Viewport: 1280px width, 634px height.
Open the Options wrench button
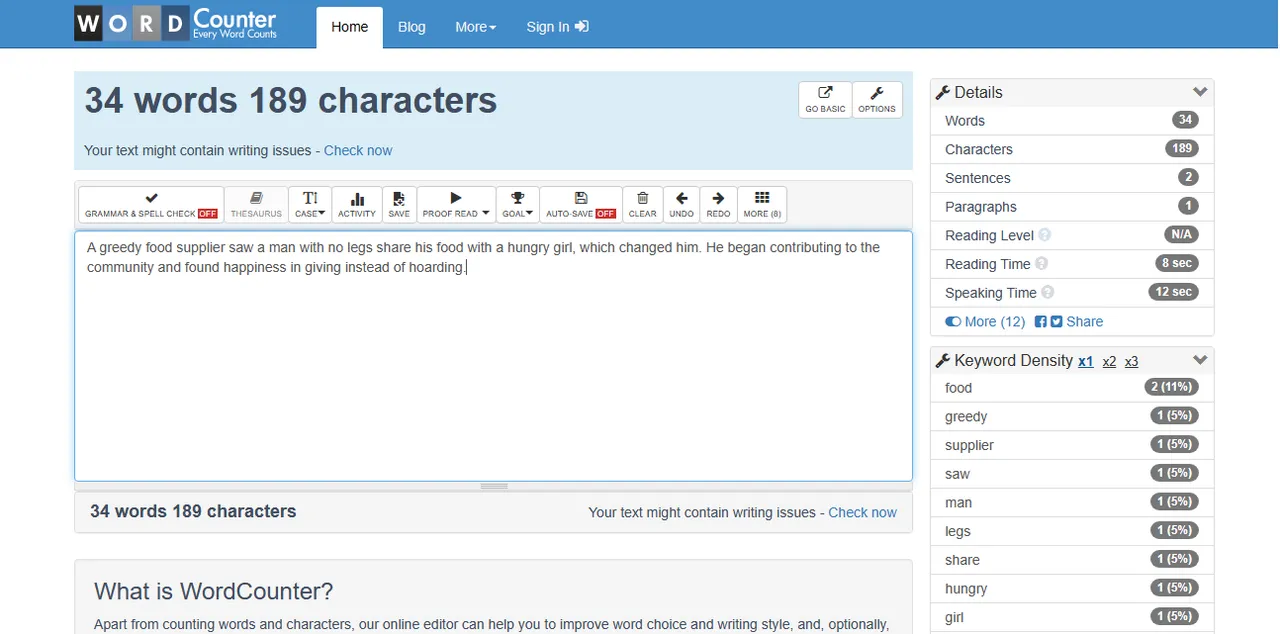click(877, 100)
